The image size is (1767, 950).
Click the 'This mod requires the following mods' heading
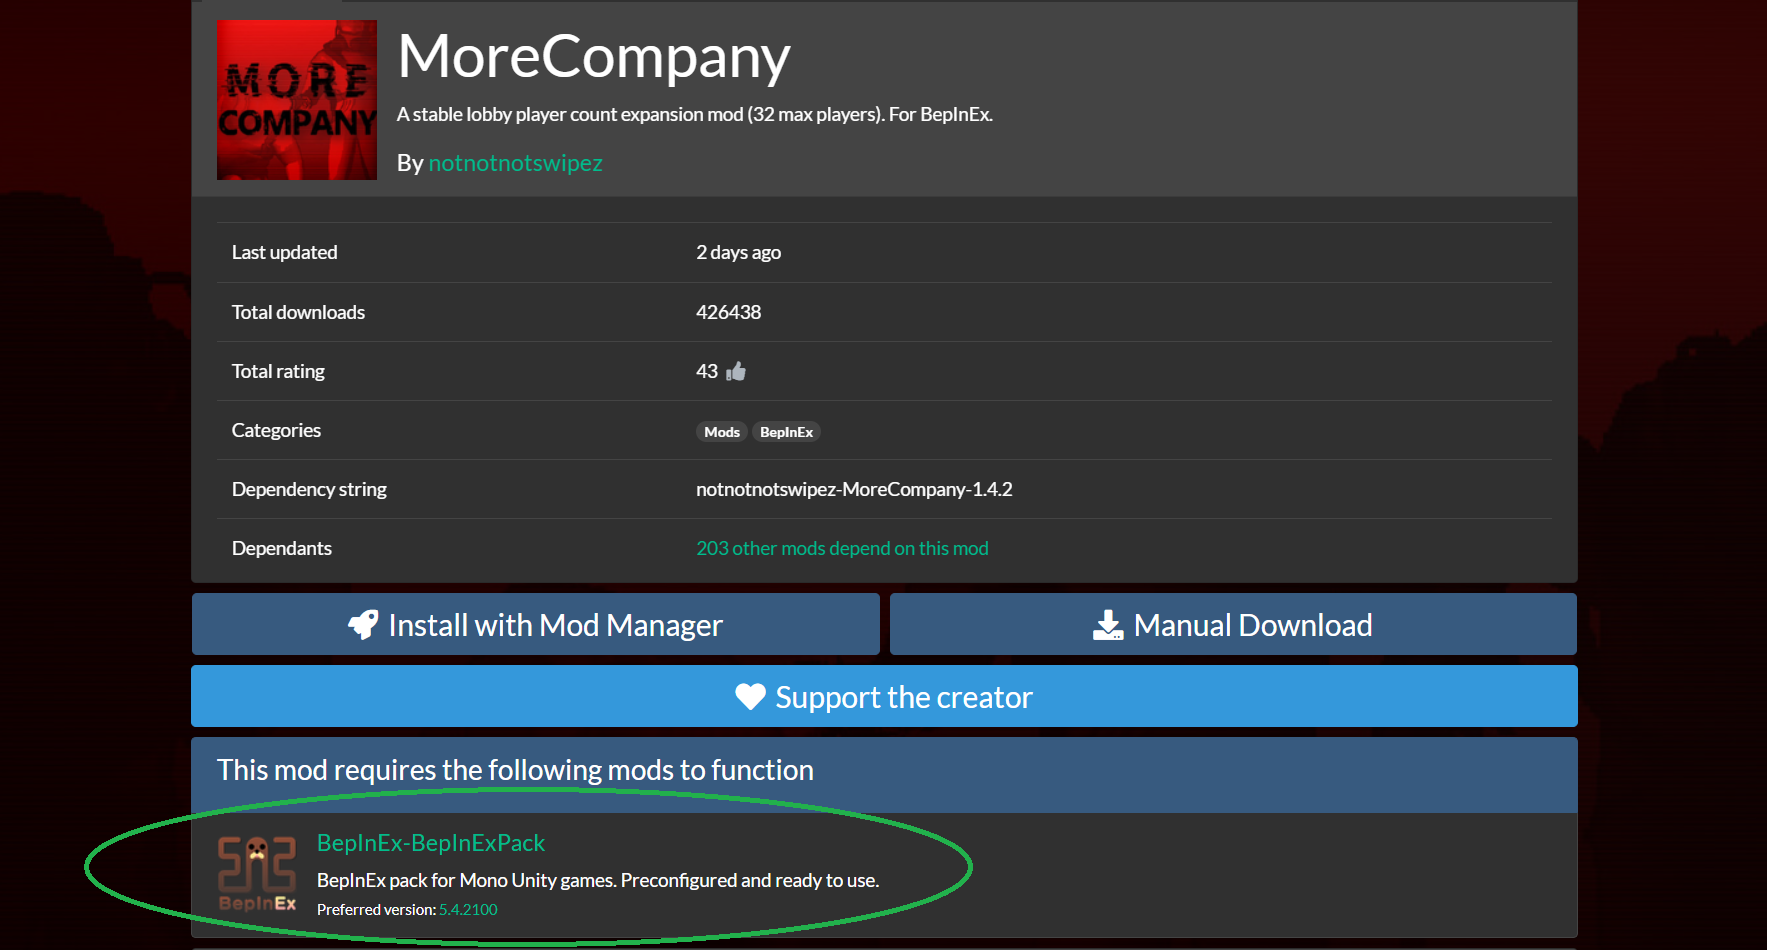tap(515, 770)
